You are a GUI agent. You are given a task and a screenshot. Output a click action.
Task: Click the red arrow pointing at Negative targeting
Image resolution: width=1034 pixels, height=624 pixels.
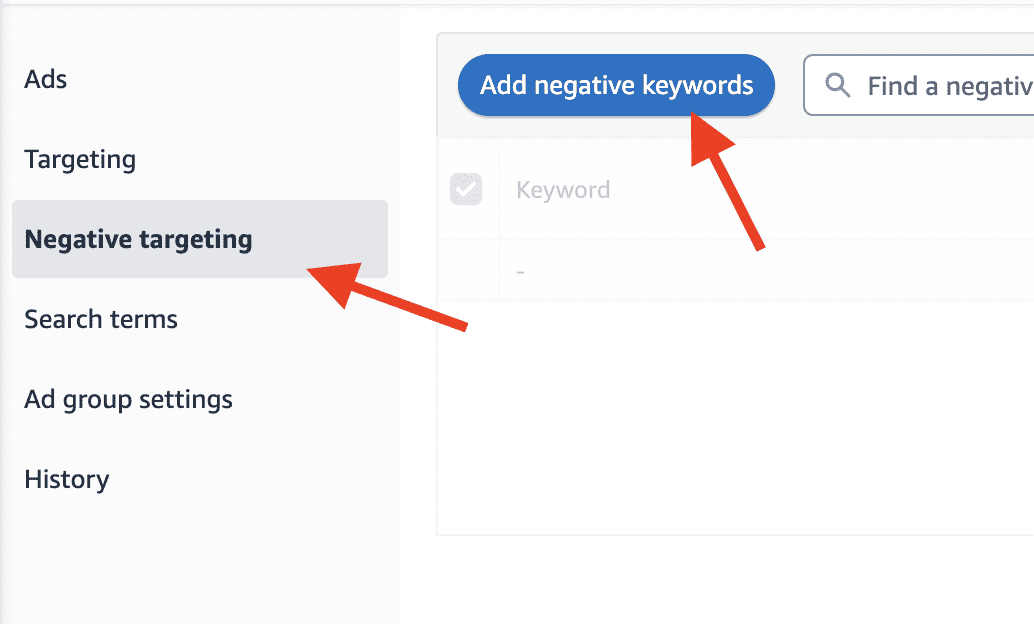point(386,295)
